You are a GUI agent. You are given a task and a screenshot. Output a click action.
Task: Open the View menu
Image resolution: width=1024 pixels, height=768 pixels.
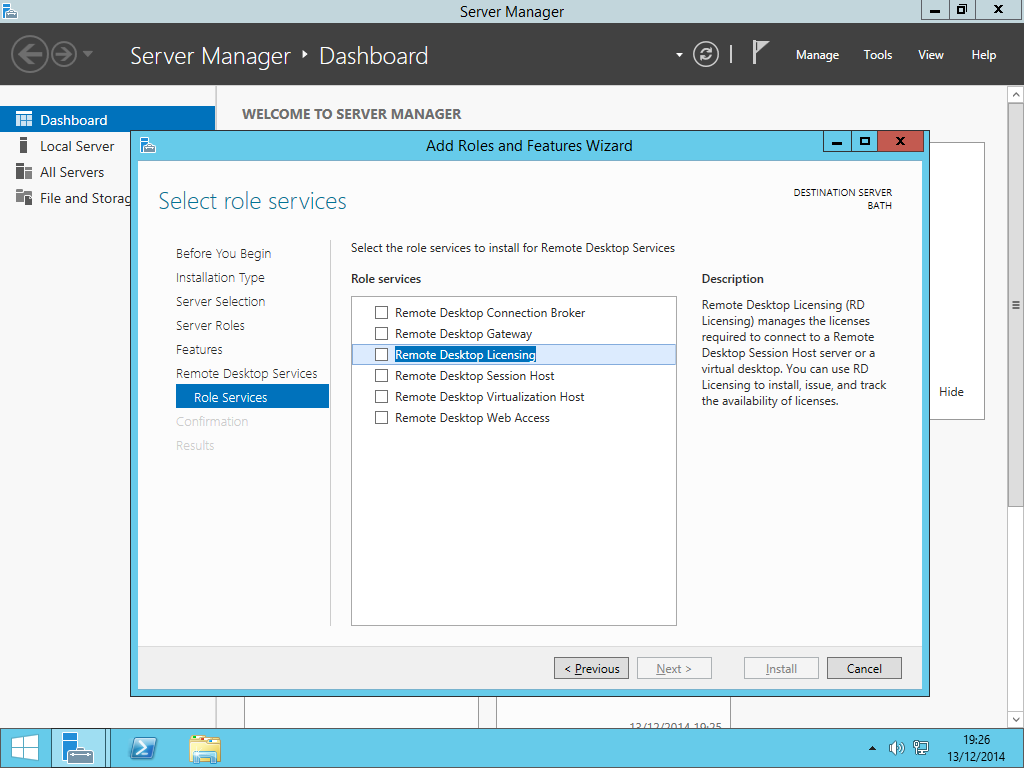tap(931, 55)
